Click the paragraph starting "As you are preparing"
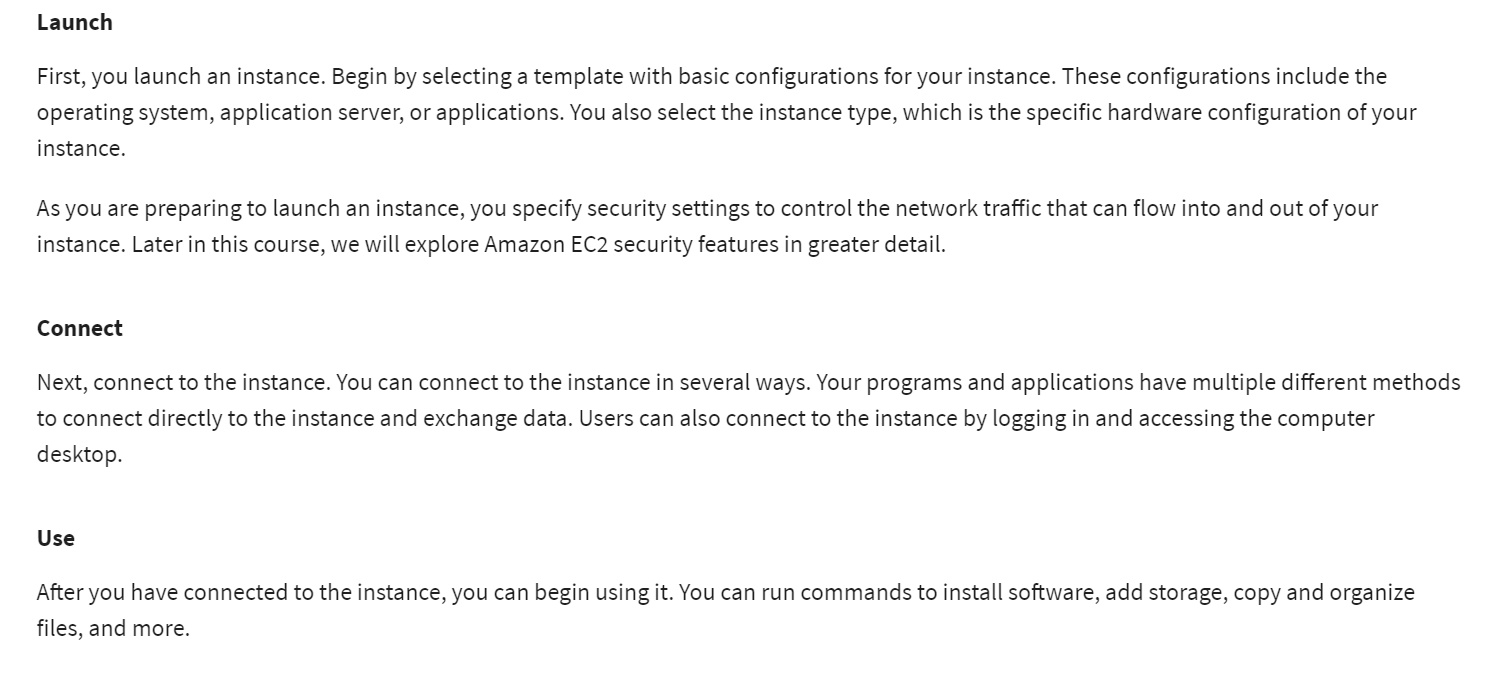This screenshot has height=682, width=1487. [708, 226]
